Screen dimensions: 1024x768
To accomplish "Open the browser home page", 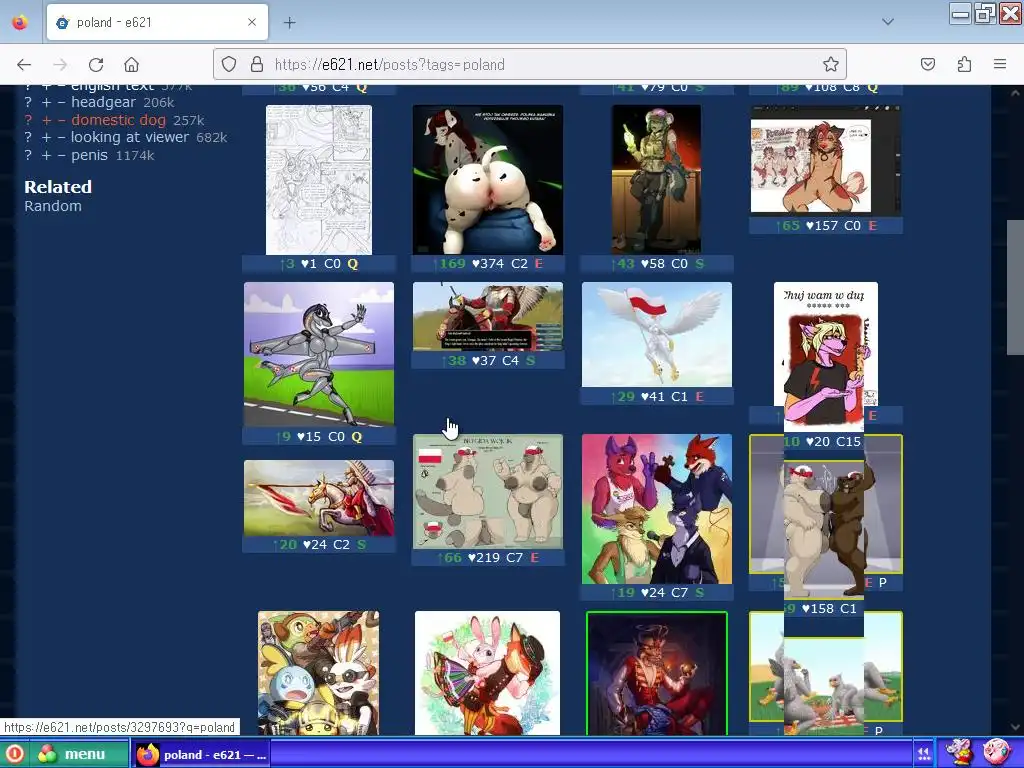I will (x=131, y=64).
